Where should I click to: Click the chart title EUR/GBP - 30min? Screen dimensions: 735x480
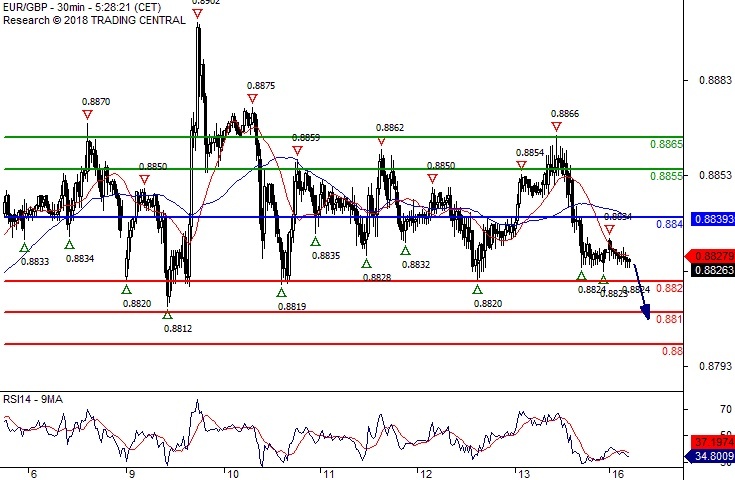coord(47,8)
